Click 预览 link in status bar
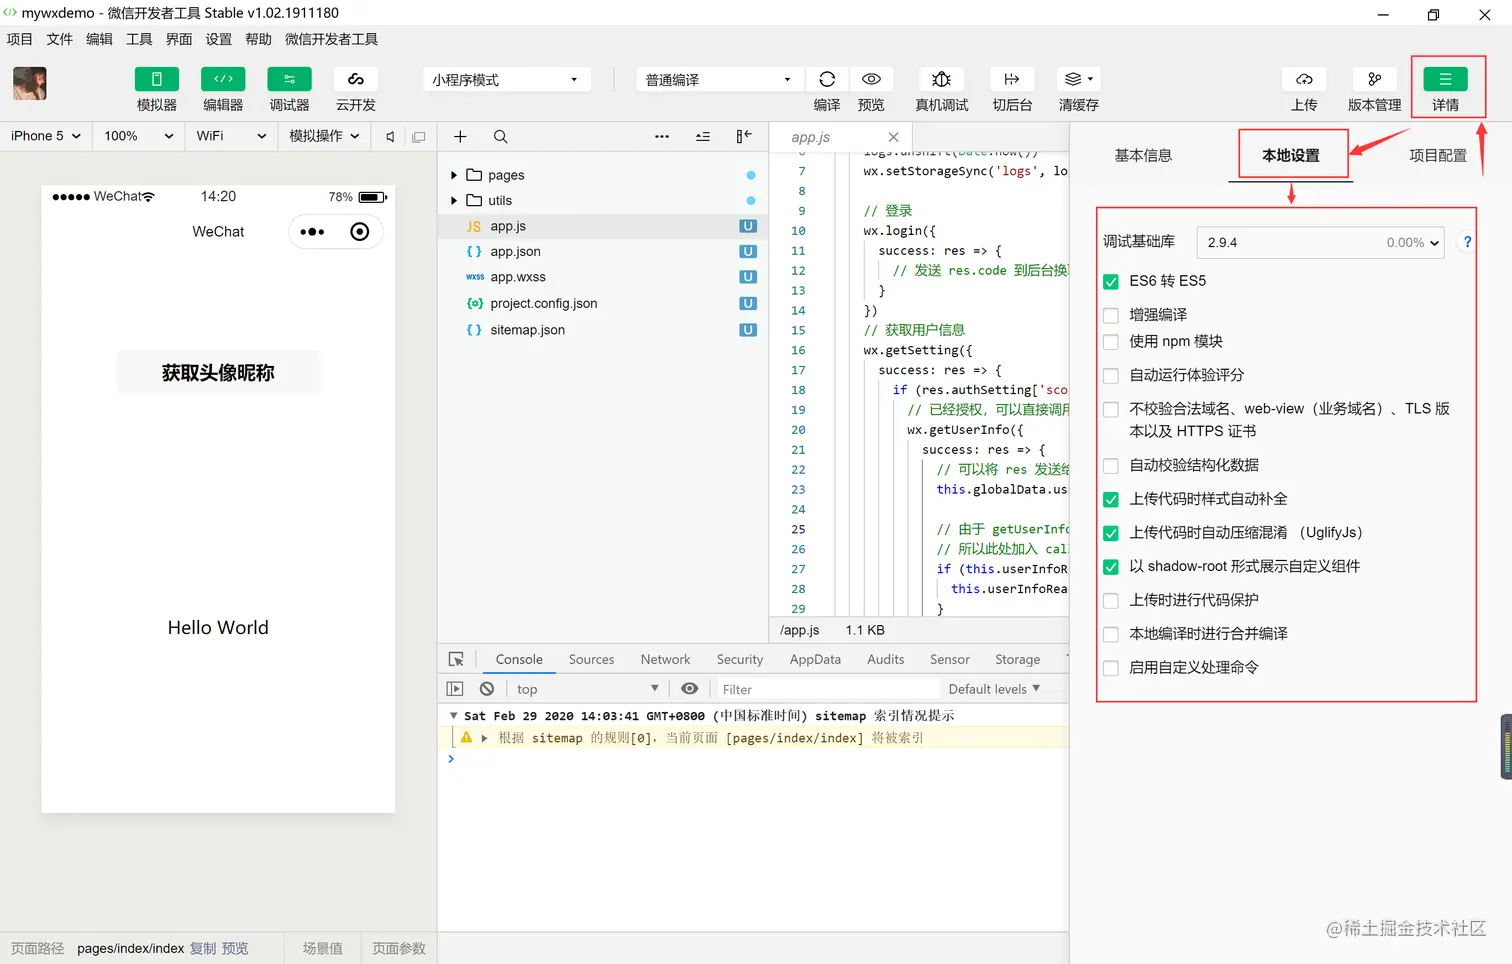The width and height of the screenshot is (1512, 964). coord(235,948)
